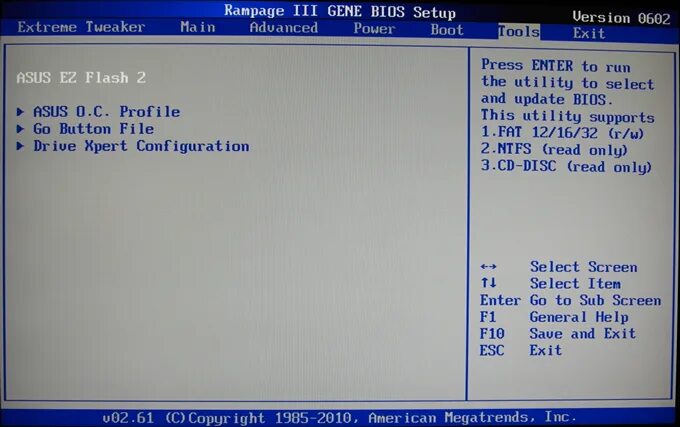This screenshot has height=427, width=680.
Task: Click the 'Select Item' key hint
Action: click(x=575, y=284)
